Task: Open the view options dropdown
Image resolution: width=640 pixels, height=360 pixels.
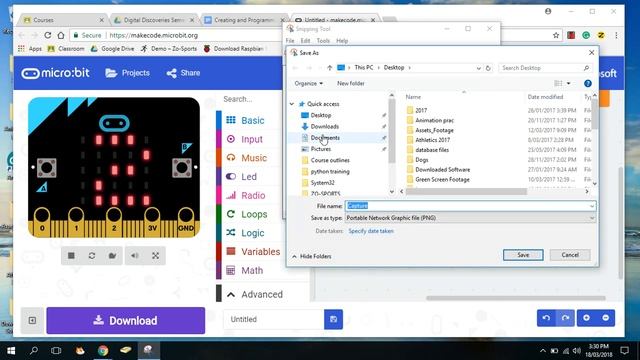Action: coord(569,84)
